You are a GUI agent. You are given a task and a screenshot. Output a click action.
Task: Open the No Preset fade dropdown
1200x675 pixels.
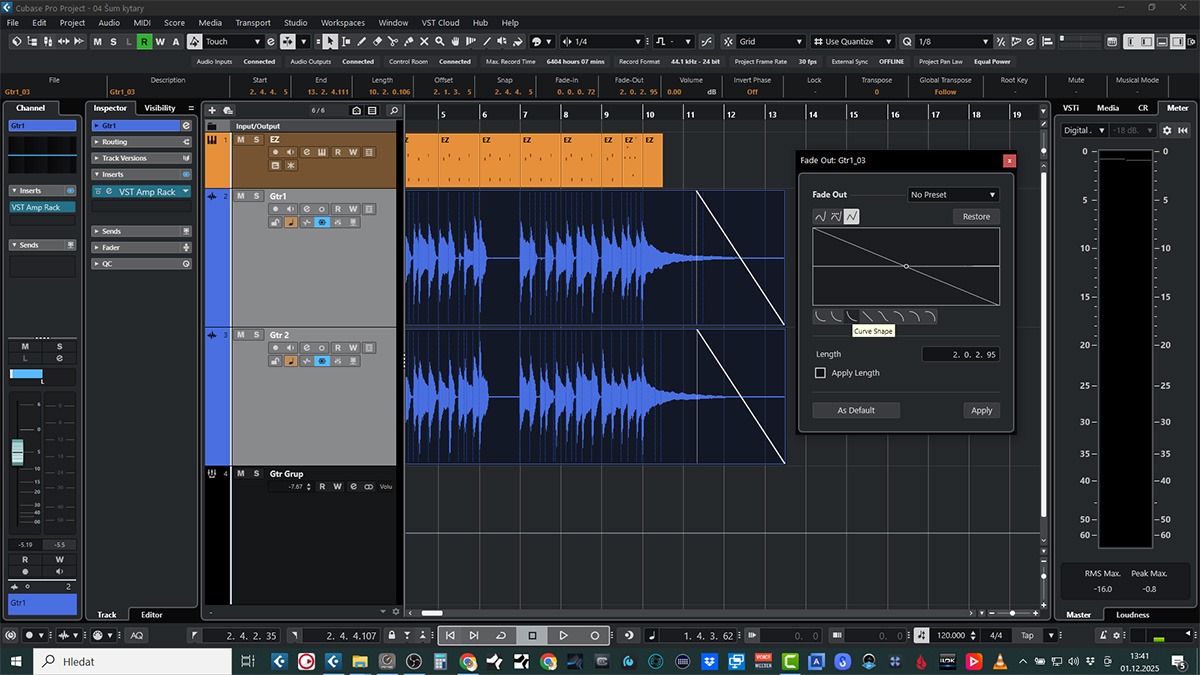coord(953,195)
